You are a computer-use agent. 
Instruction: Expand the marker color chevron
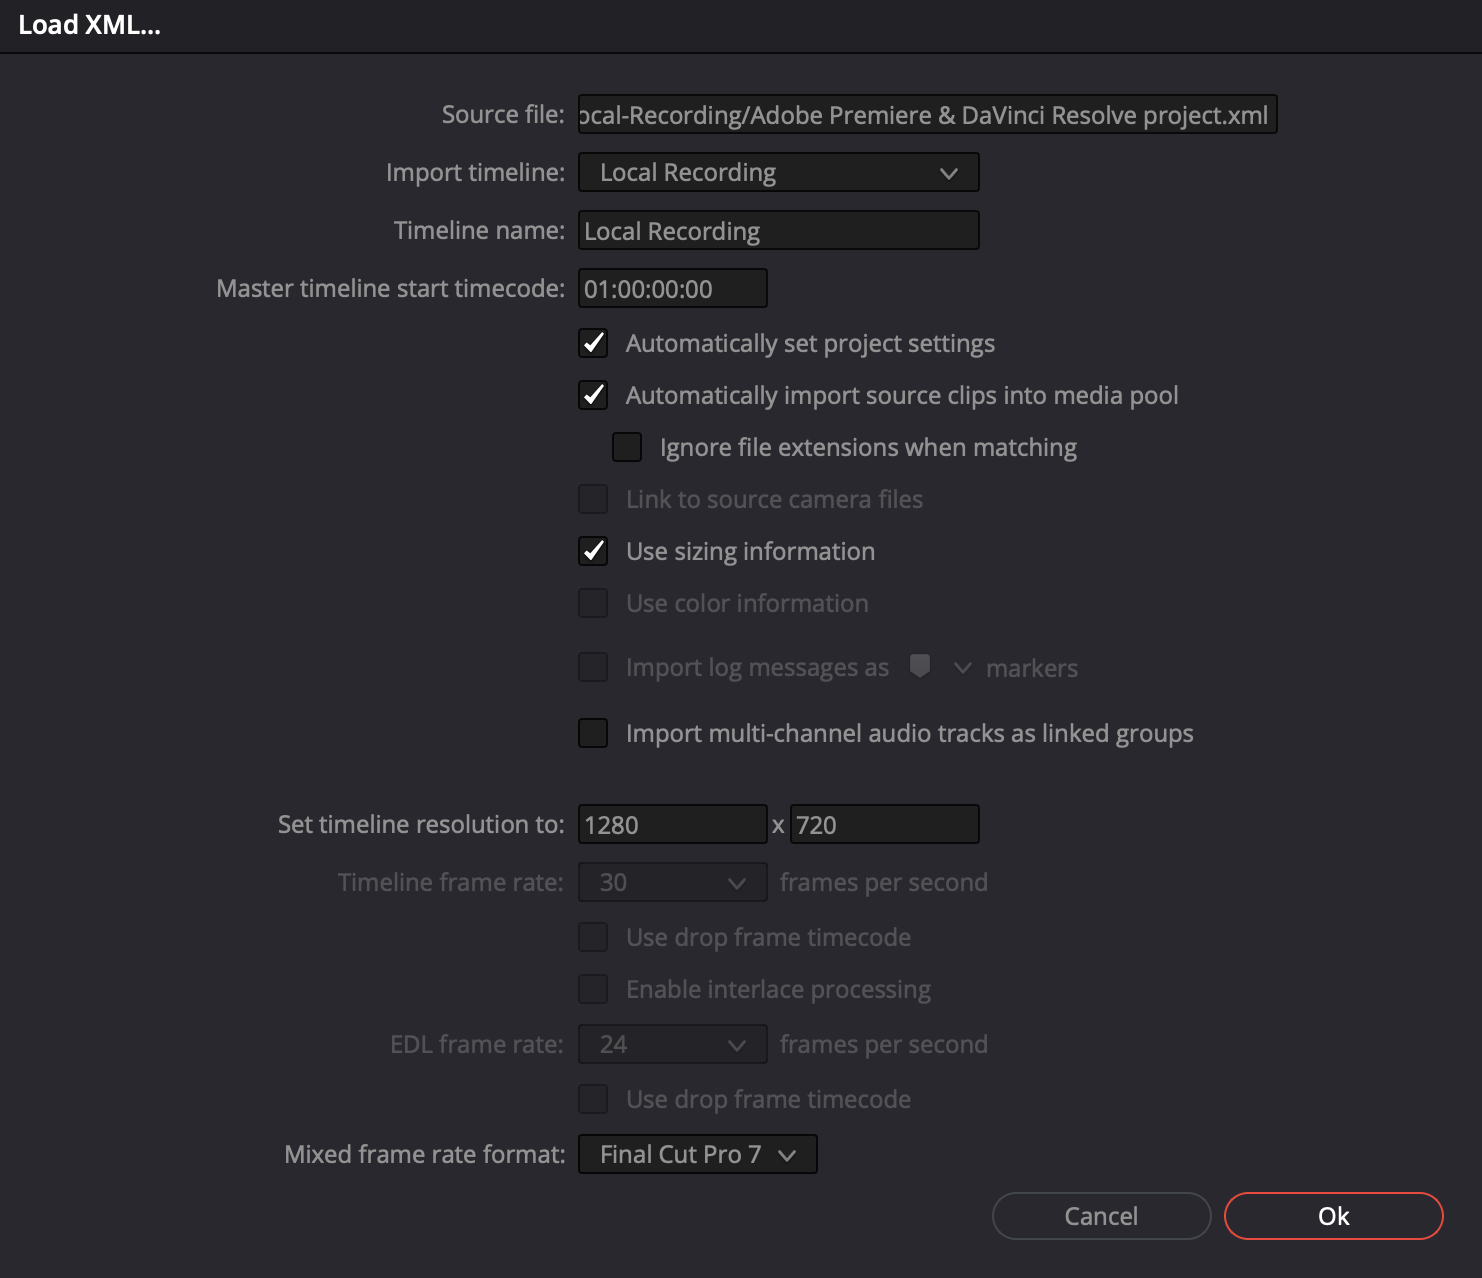tap(962, 667)
